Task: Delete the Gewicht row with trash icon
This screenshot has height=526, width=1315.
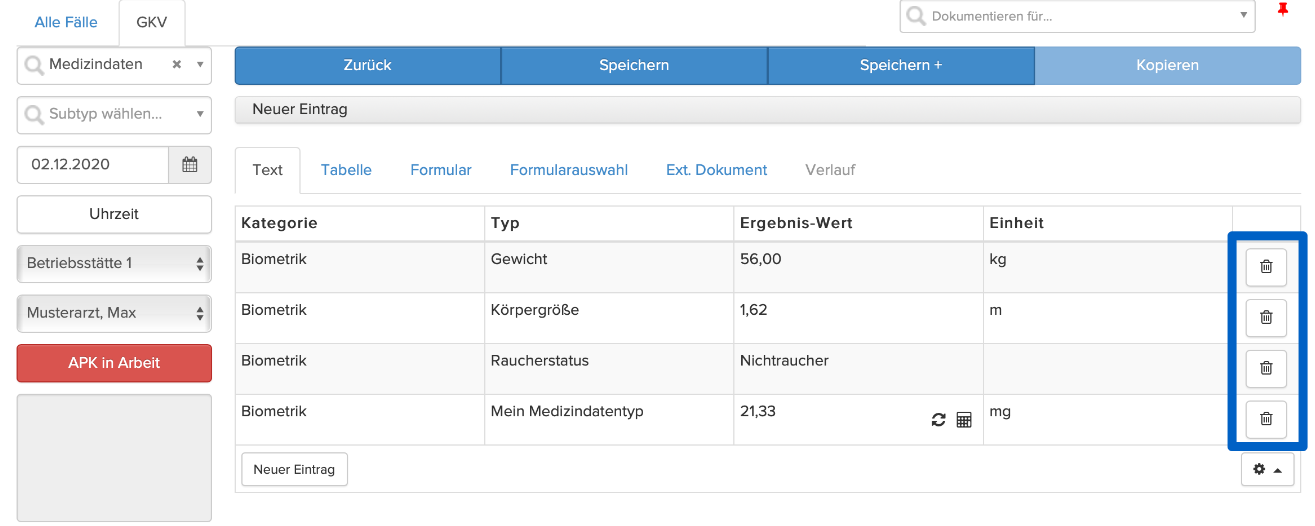Action: pyautogui.click(x=1265, y=266)
